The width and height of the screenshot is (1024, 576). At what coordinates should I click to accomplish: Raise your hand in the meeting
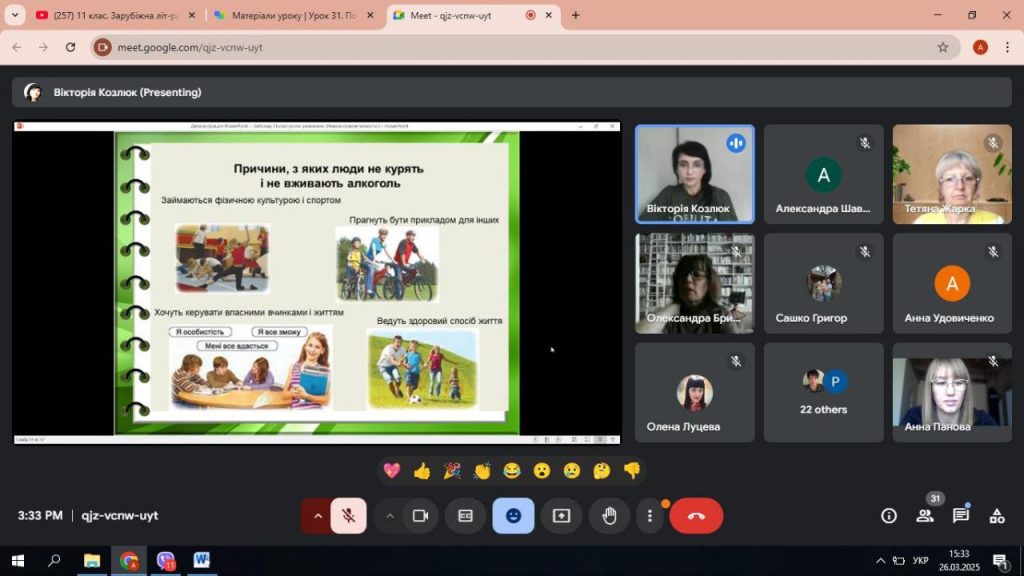click(x=609, y=516)
